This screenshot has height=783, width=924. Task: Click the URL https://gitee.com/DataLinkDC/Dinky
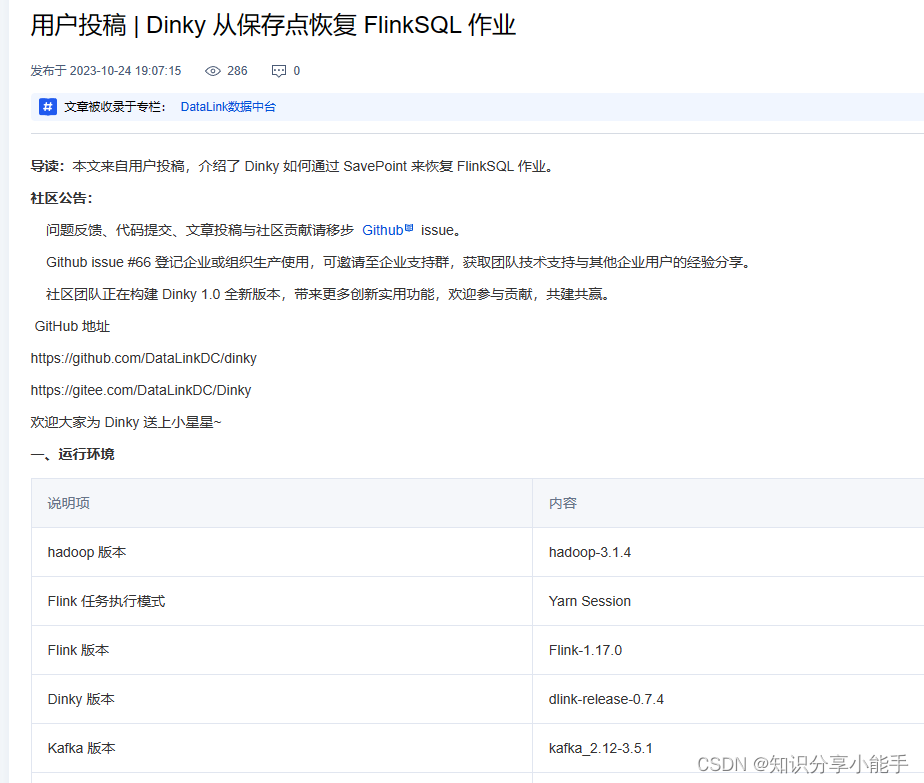pos(141,390)
